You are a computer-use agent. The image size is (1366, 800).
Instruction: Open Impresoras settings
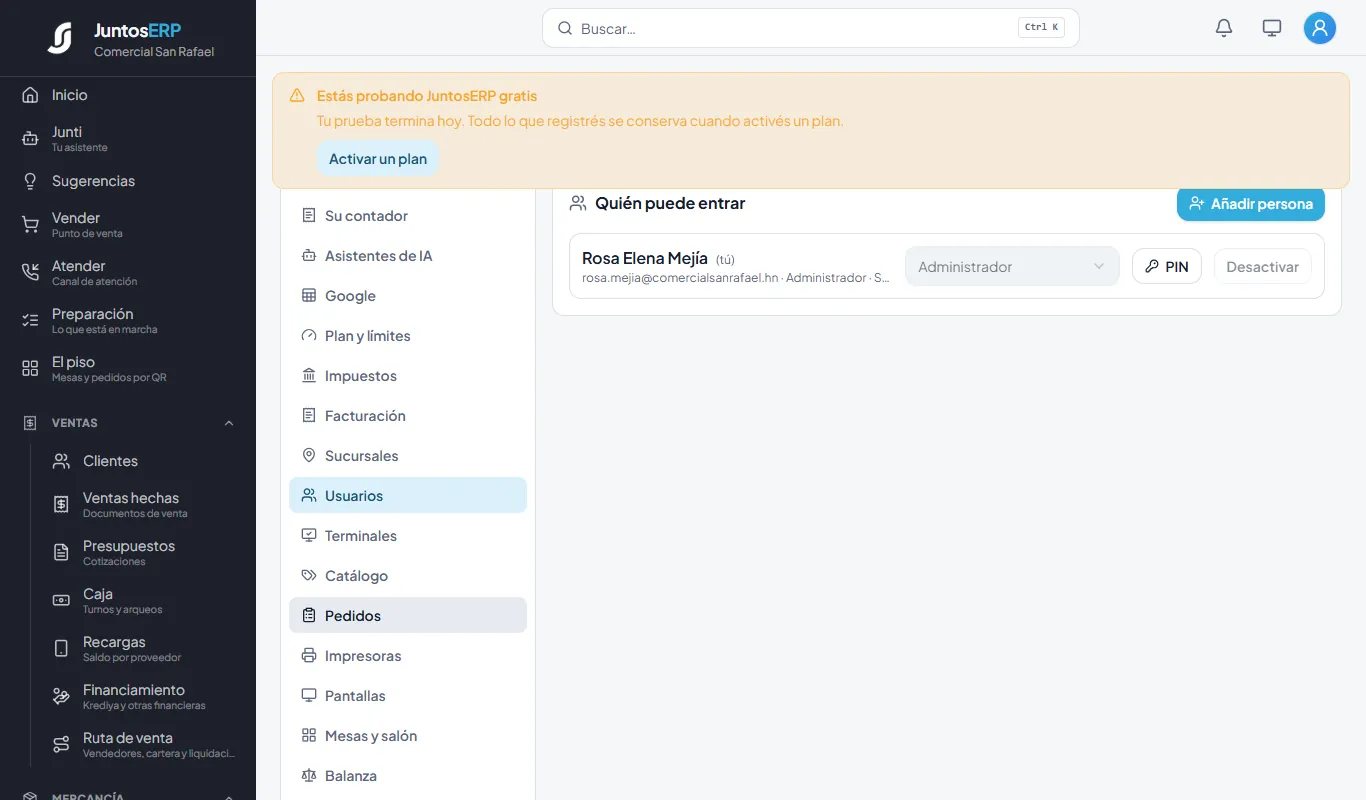coord(408,656)
